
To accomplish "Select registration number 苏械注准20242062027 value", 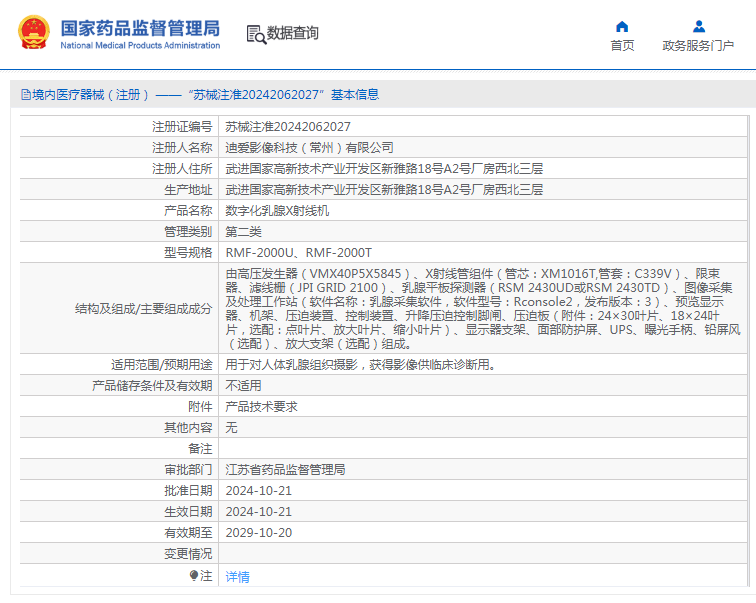I will coord(288,127).
